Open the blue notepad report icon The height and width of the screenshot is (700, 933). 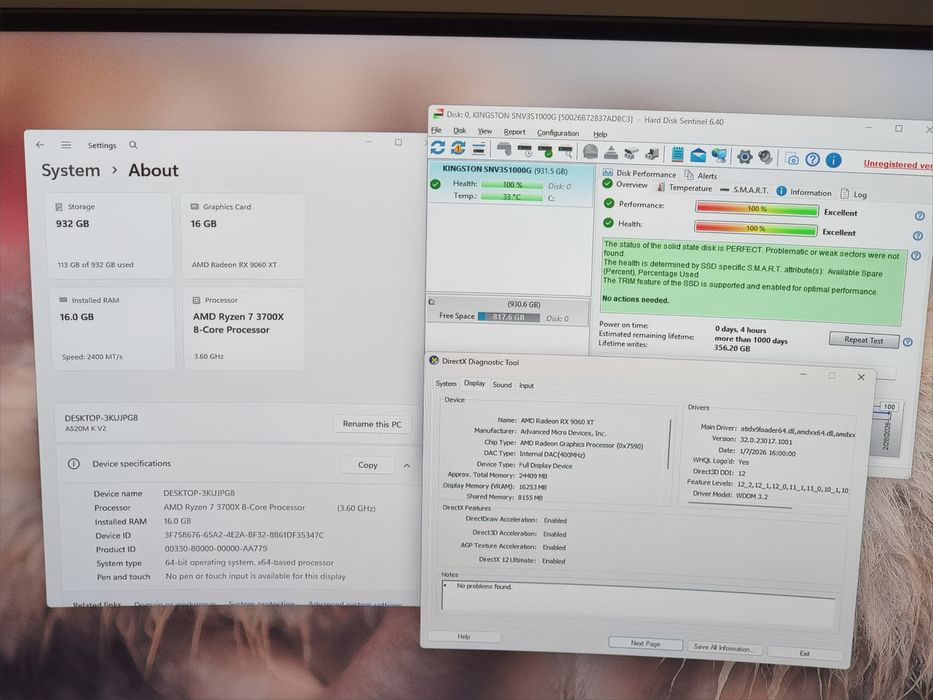point(677,154)
